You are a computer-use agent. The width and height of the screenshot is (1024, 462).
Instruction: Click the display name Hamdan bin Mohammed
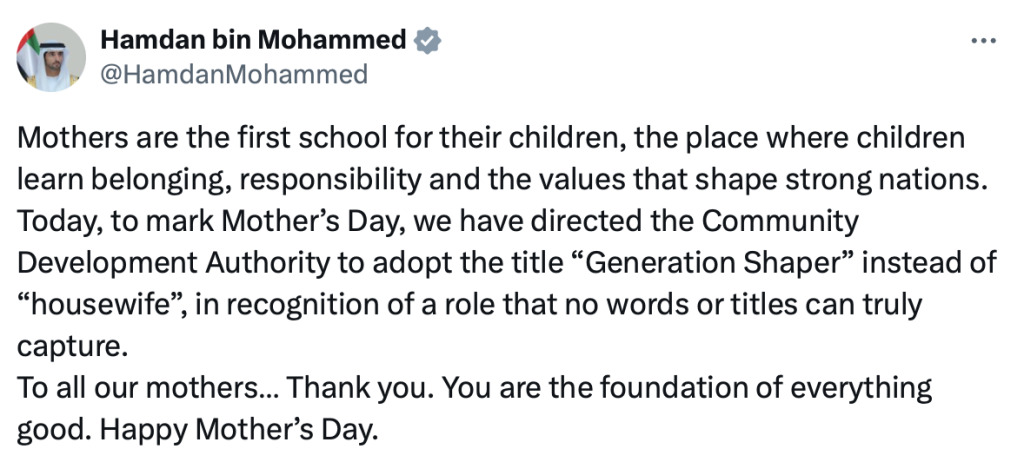[x=253, y=41]
